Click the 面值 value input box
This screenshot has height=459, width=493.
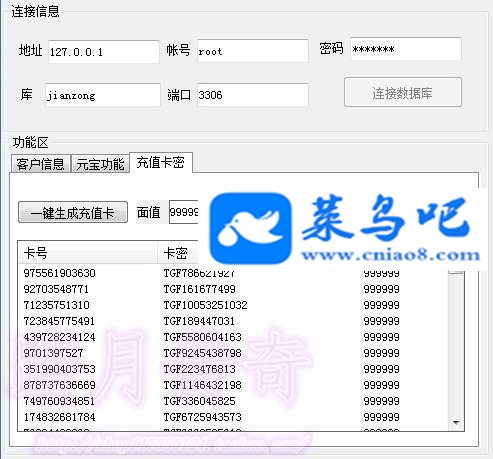point(184,212)
